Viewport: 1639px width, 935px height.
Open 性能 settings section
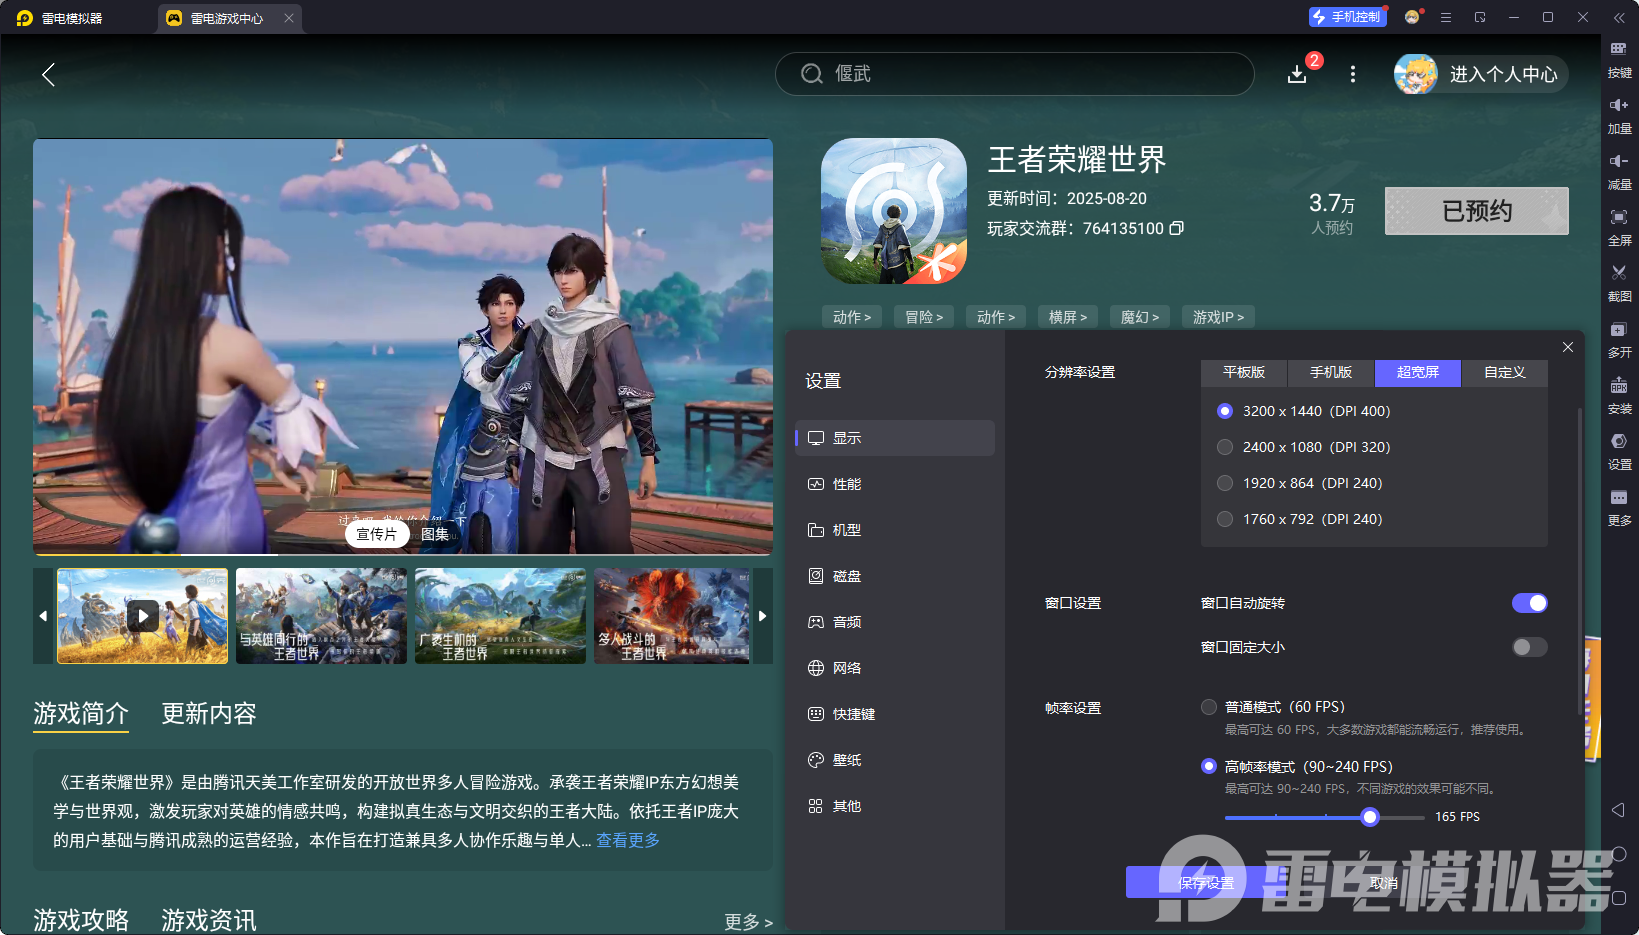[x=895, y=484]
